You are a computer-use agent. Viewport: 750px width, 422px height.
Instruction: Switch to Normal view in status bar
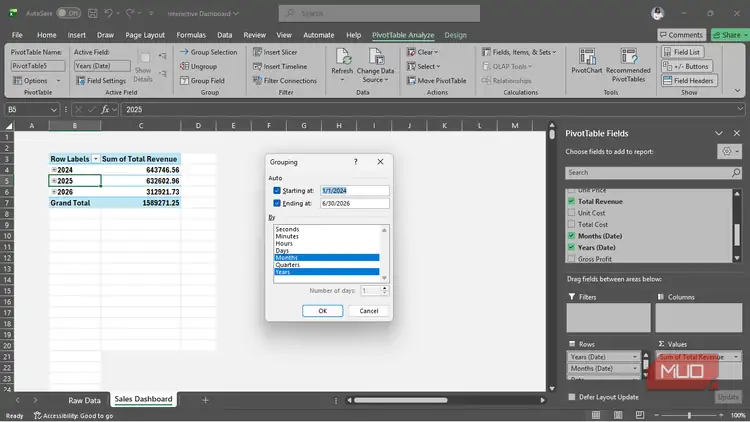coord(596,415)
